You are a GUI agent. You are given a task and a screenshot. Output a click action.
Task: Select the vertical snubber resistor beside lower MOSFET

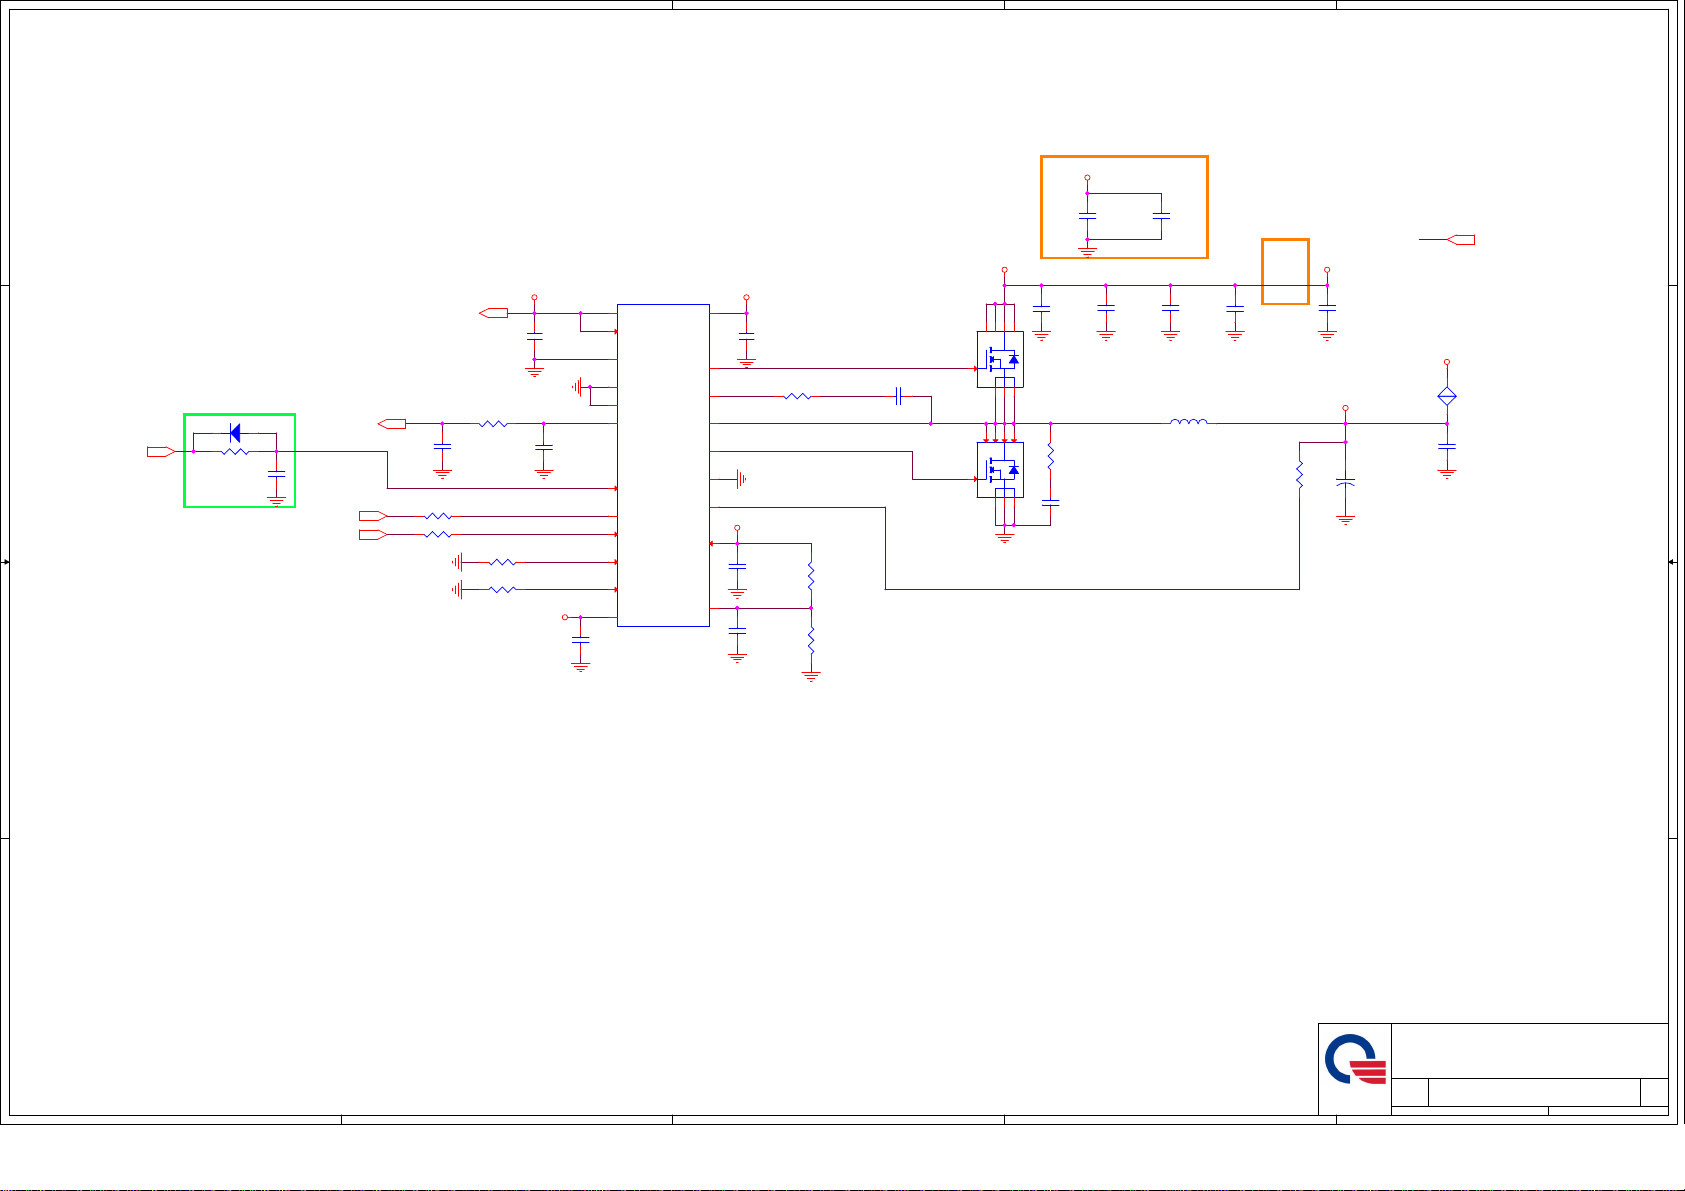click(x=1051, y=458)
